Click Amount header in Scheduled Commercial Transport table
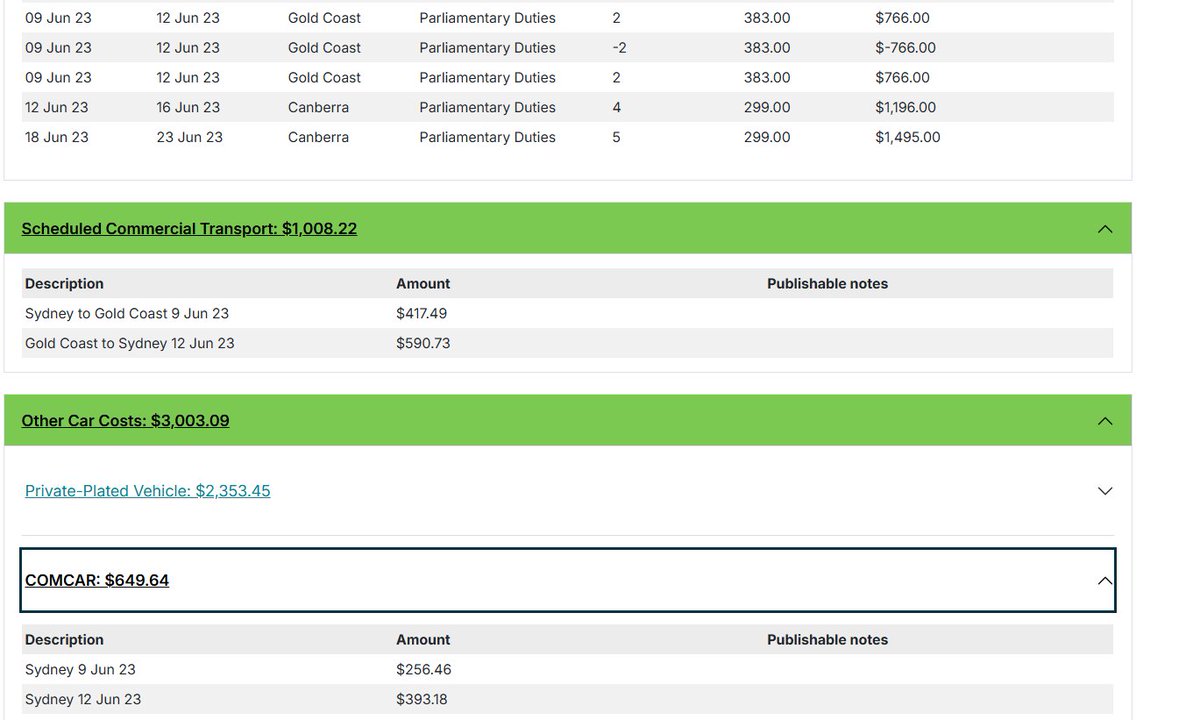Screen dimensions: 1200x720 point(423,283)
